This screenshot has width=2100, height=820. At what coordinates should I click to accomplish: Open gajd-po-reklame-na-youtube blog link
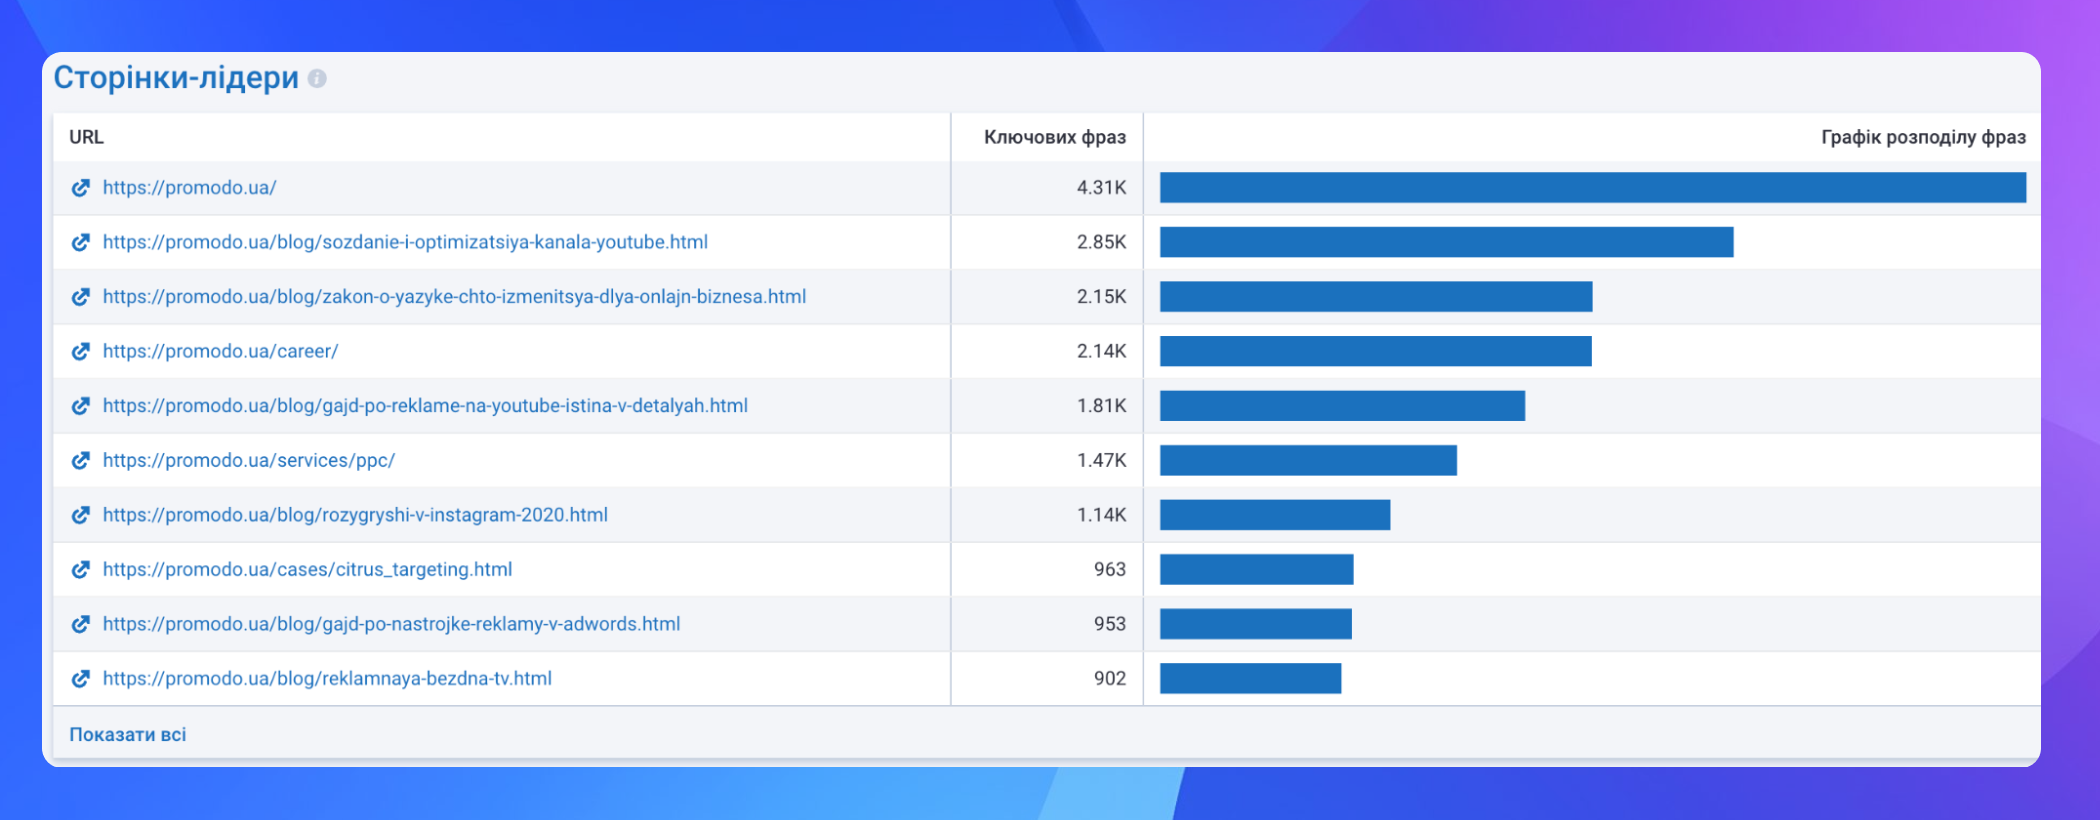point(425,406)
